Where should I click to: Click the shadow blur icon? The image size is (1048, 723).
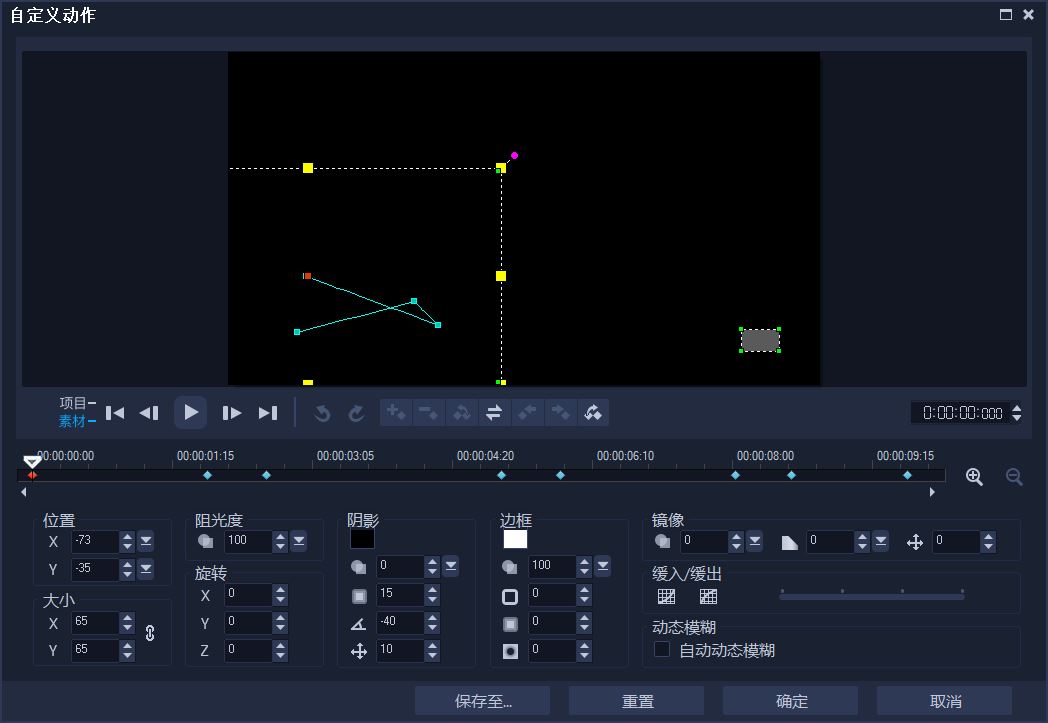pos(359,595)
